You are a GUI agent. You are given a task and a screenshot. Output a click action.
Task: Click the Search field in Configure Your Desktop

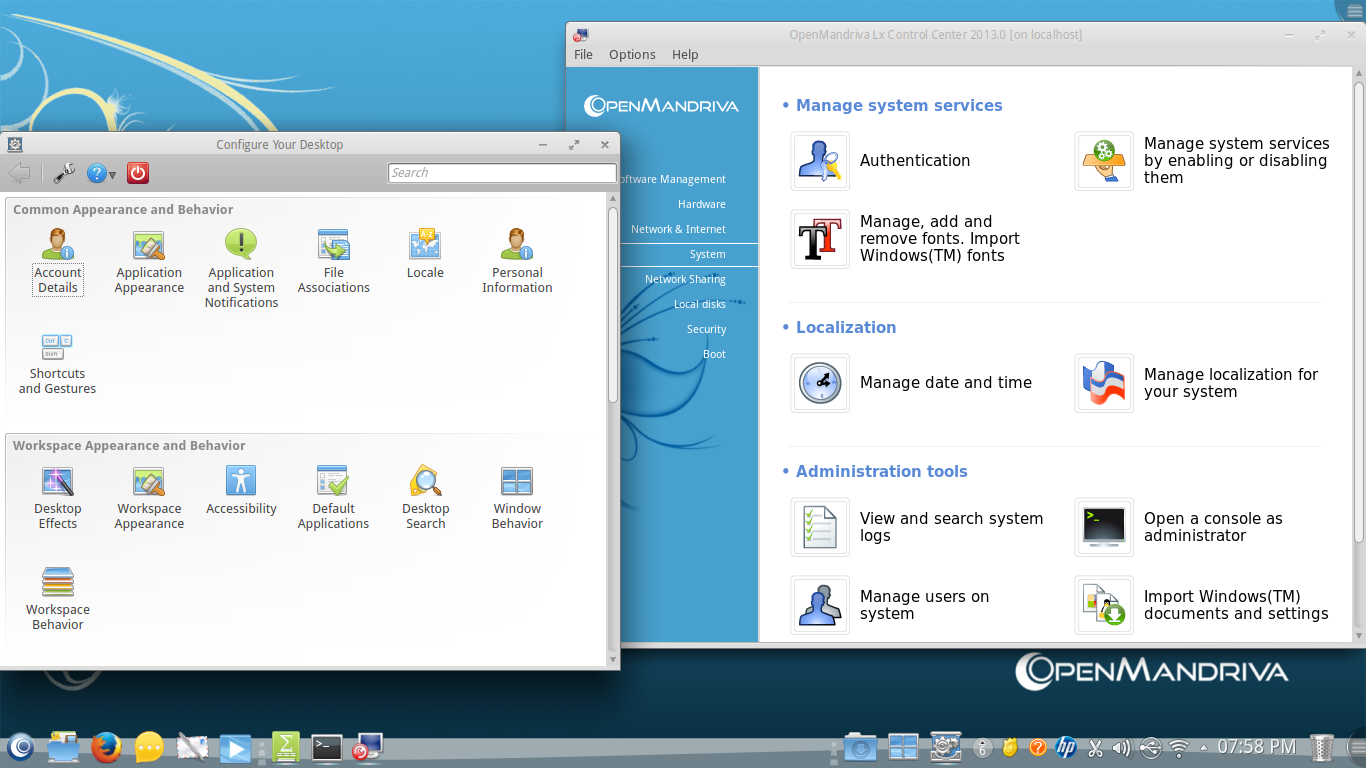(502, 173)
